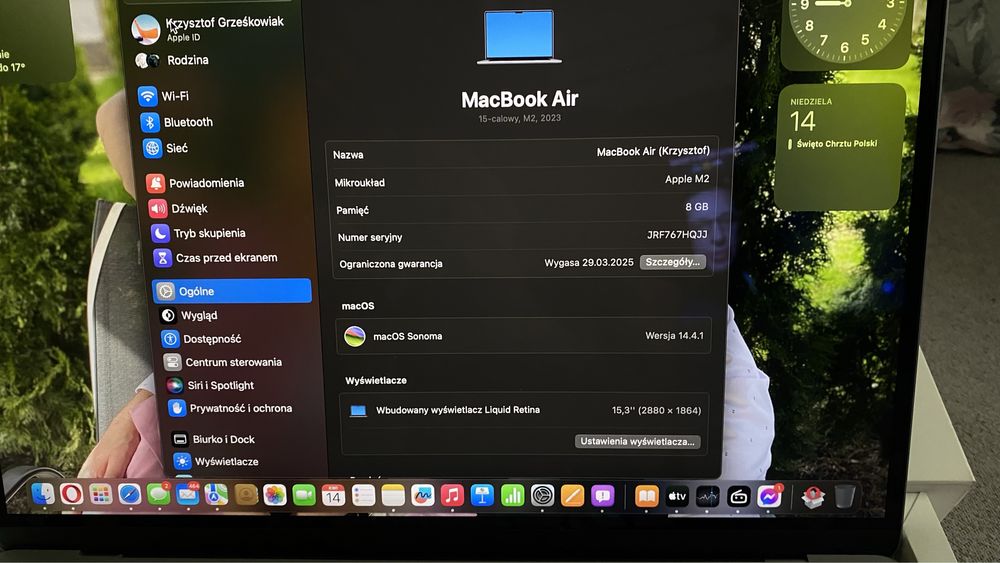The image size is (1000, 563).
Task: Open Finder from the Dock
Action: pos(43,494)
